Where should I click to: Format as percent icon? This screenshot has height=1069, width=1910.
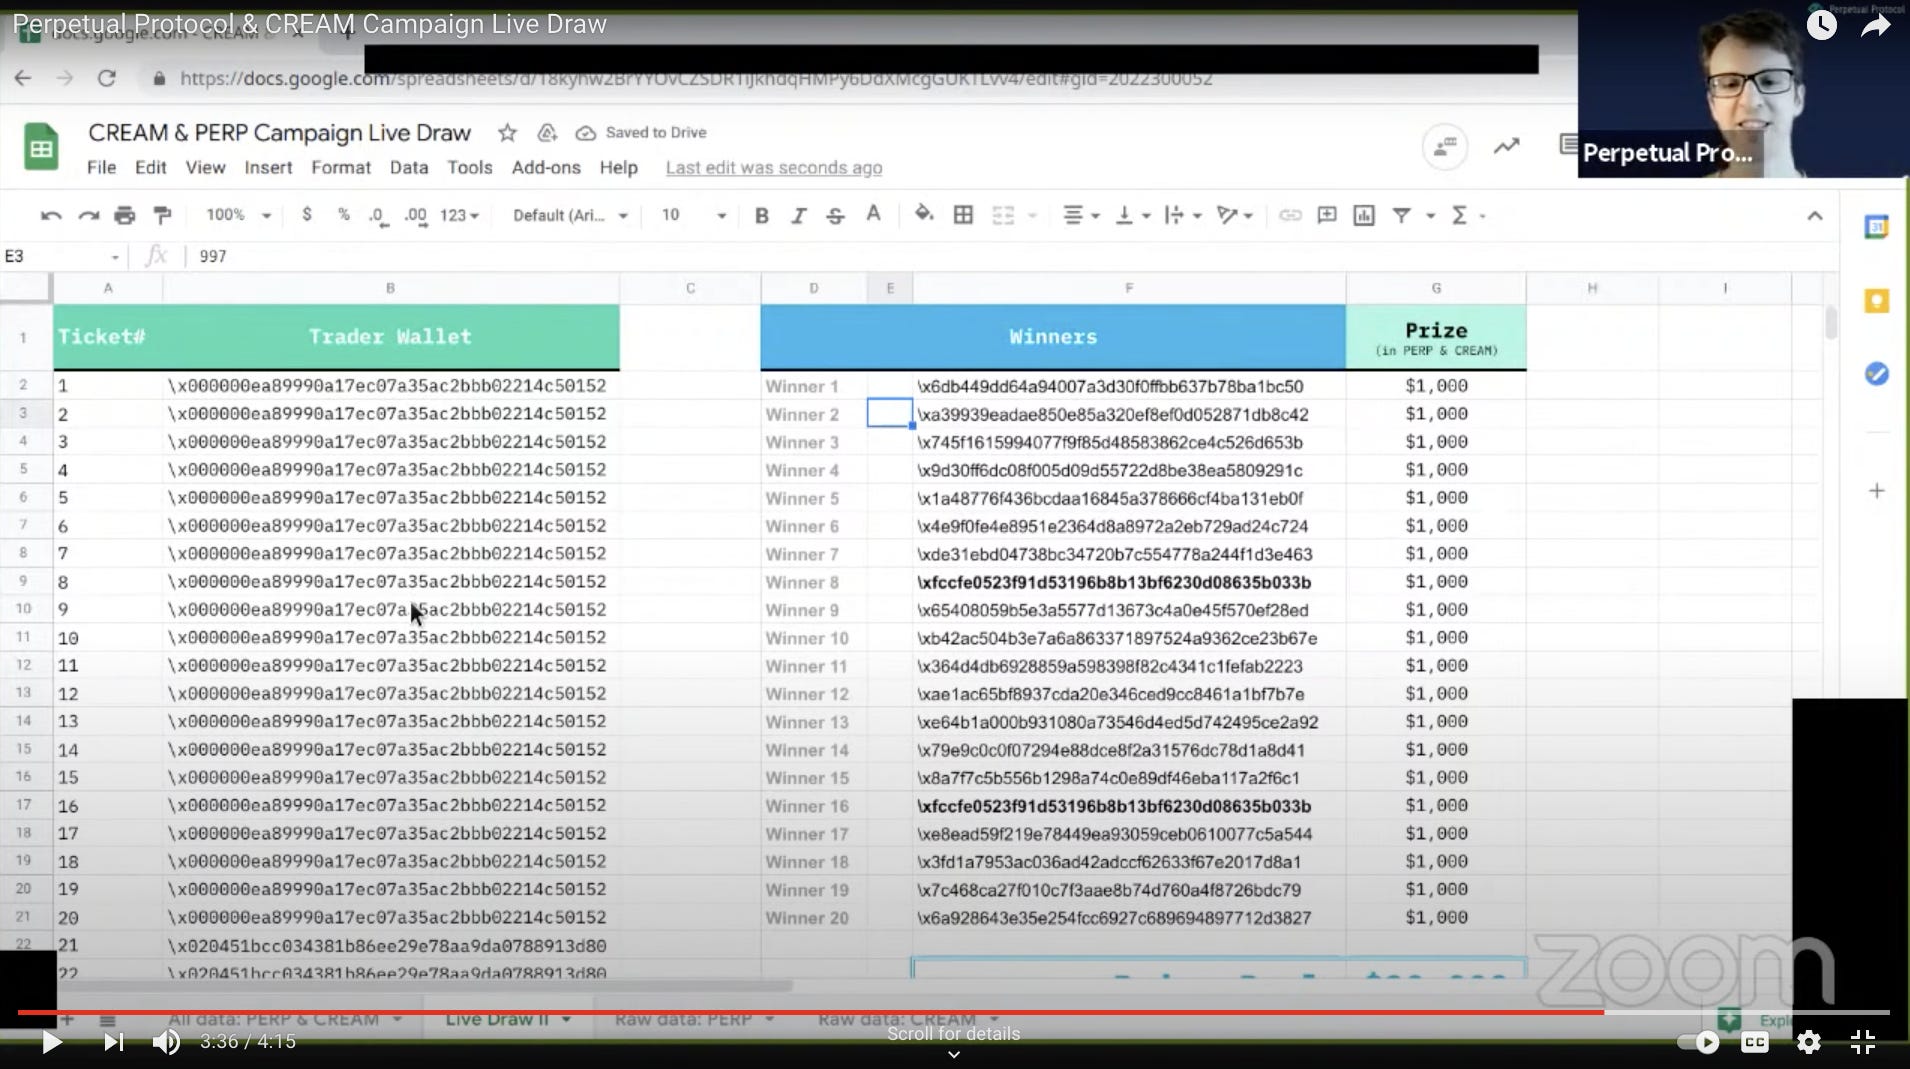click(343, 214)
